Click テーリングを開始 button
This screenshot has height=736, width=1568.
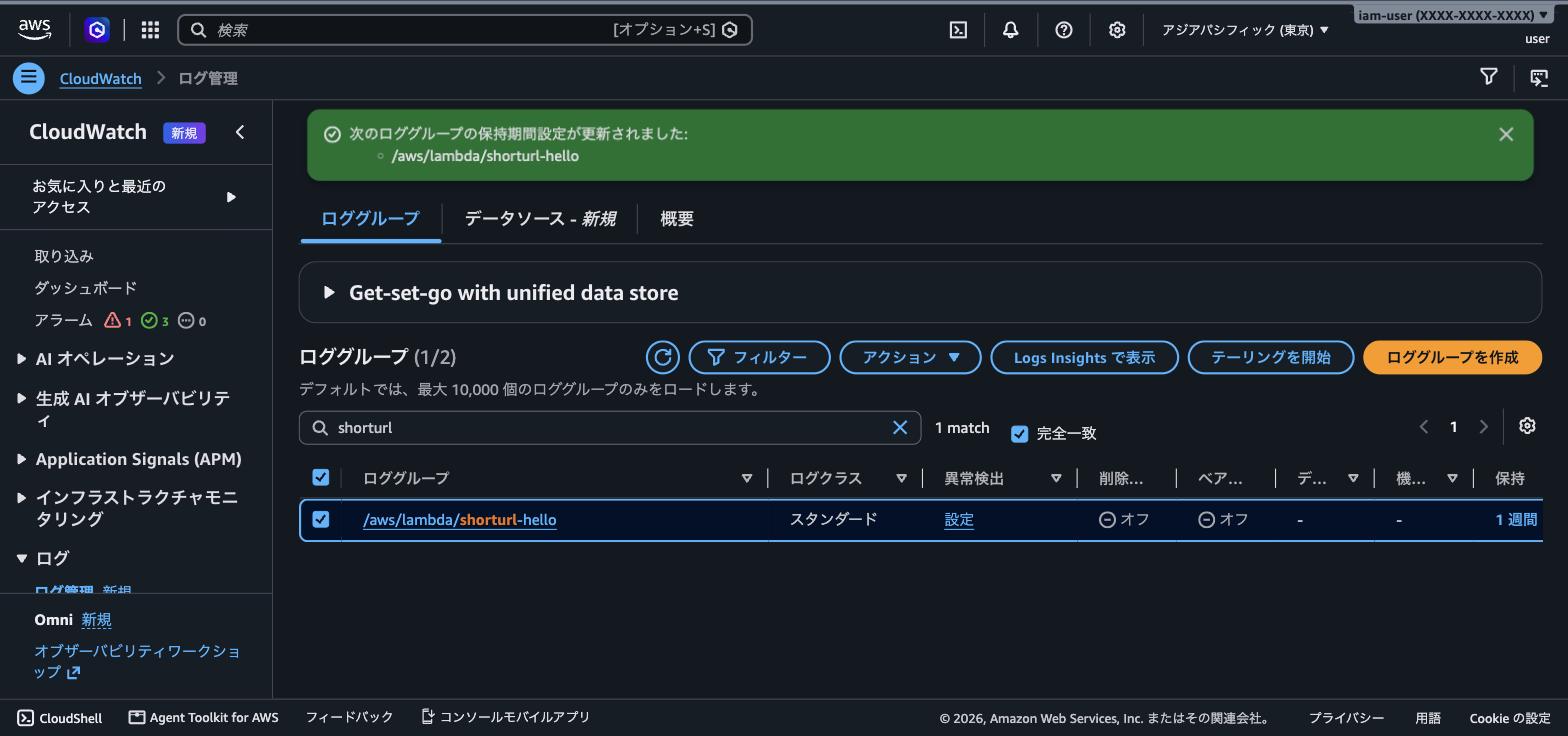(x=1271, y=357)
